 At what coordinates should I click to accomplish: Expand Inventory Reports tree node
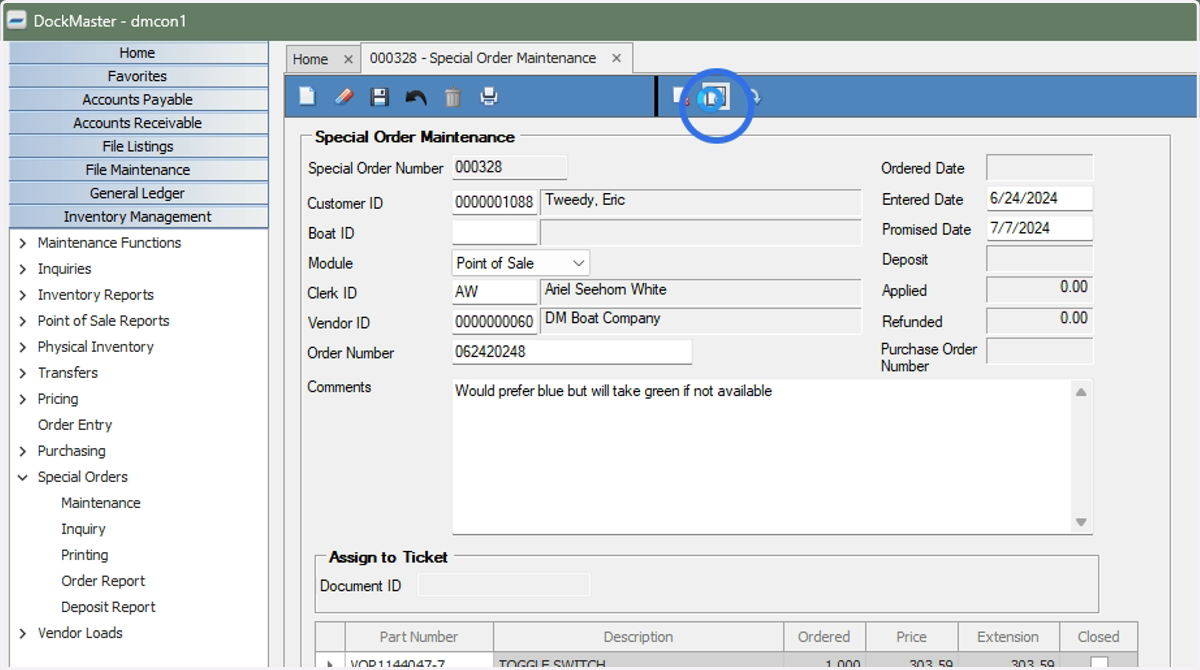pyautogui.click(x=23, y=295)
